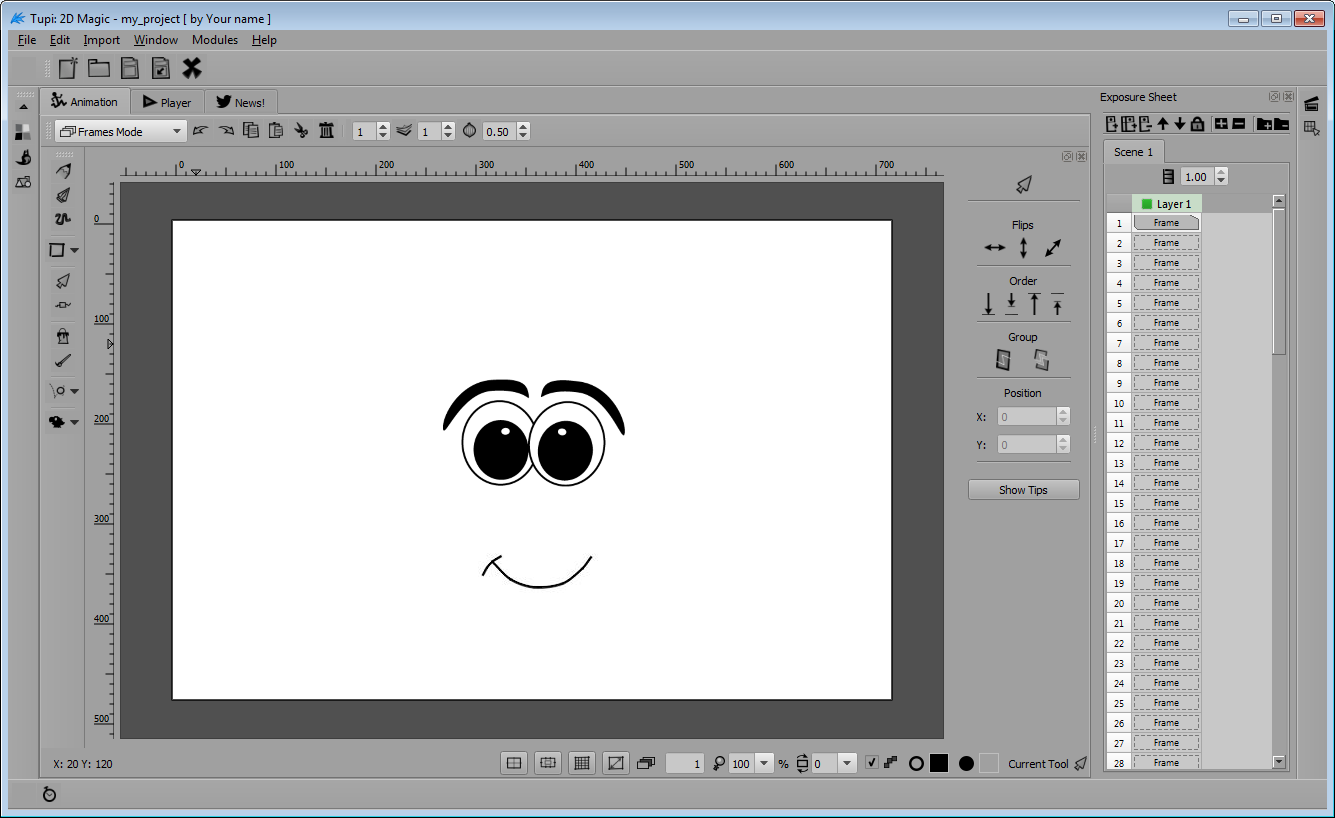Image resolution: width=1335 pixels, height=818 pixels.
Task: Expand the zoom percentage dropdown
Action: (x=765, y=763)
